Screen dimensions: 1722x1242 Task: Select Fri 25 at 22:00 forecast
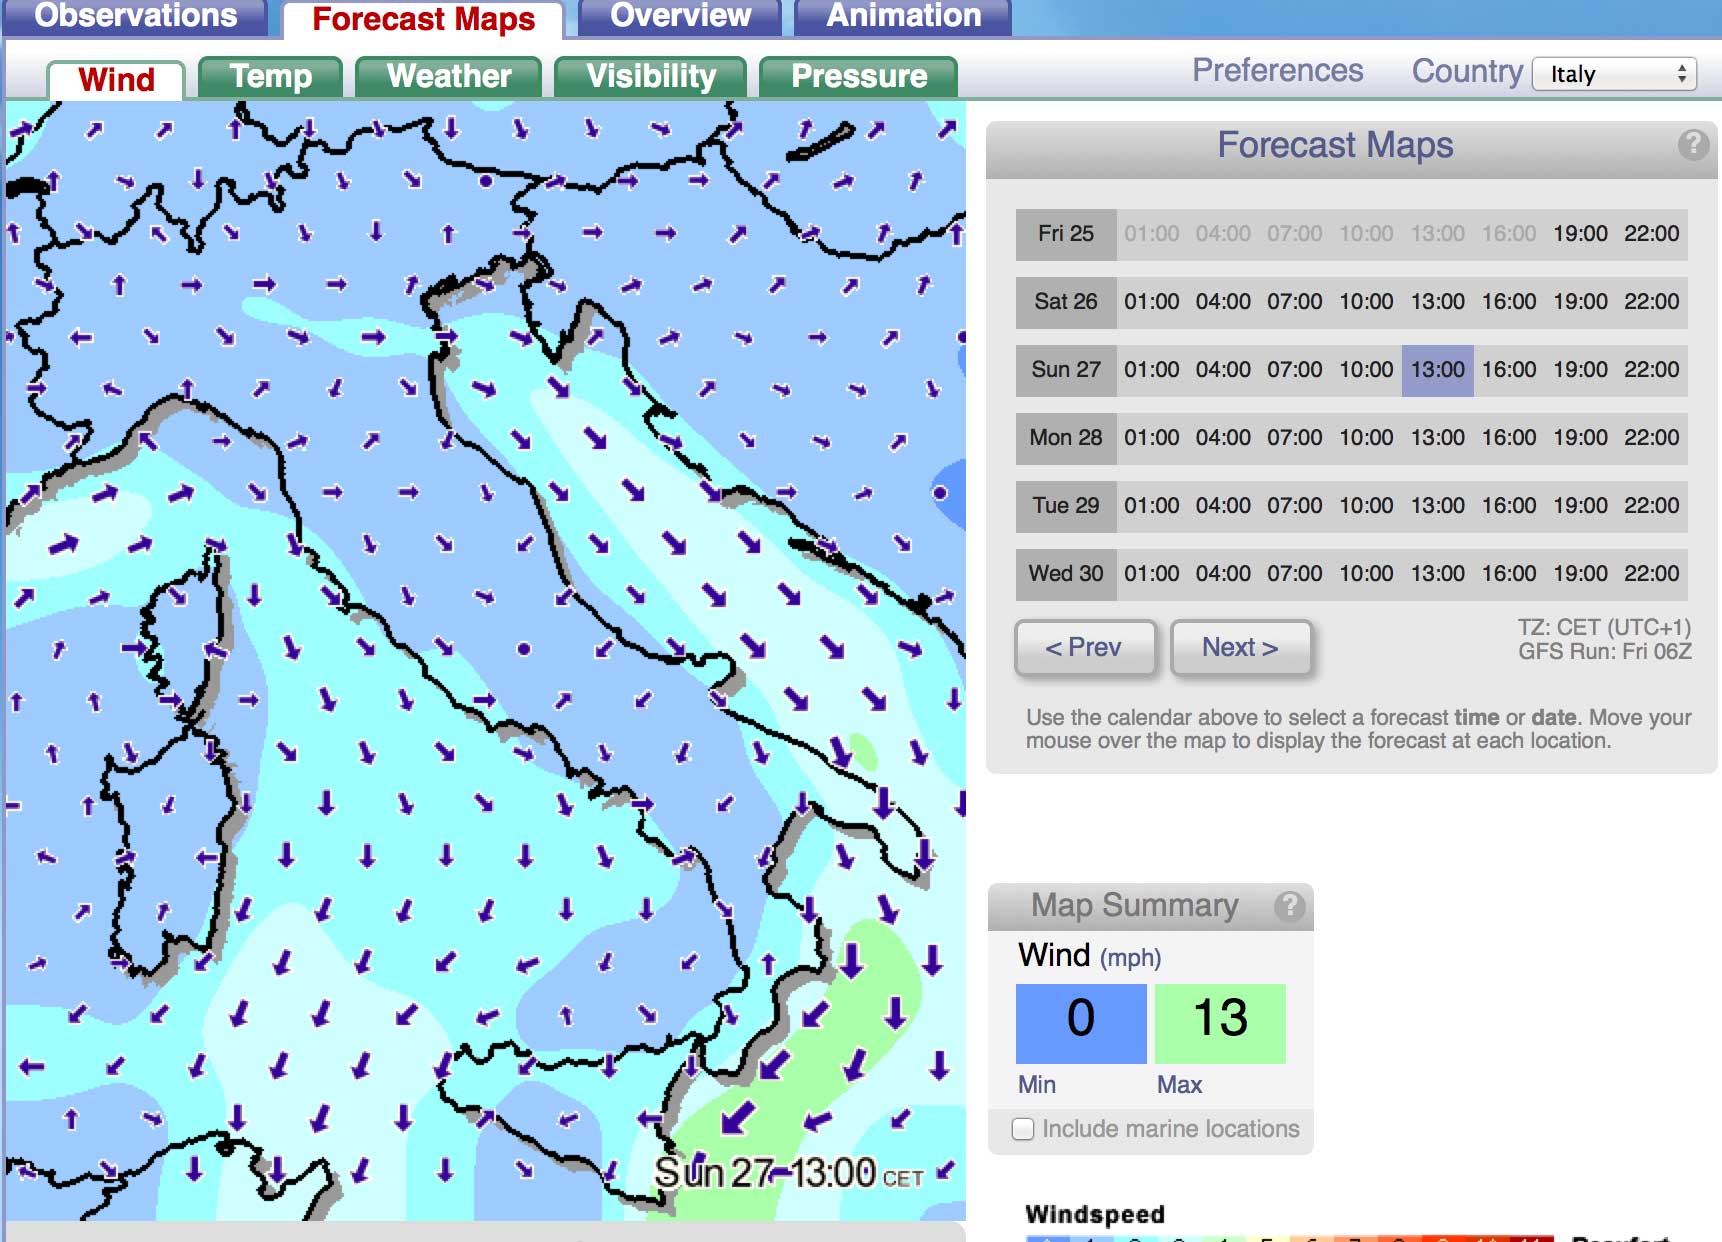point(1651,234)
